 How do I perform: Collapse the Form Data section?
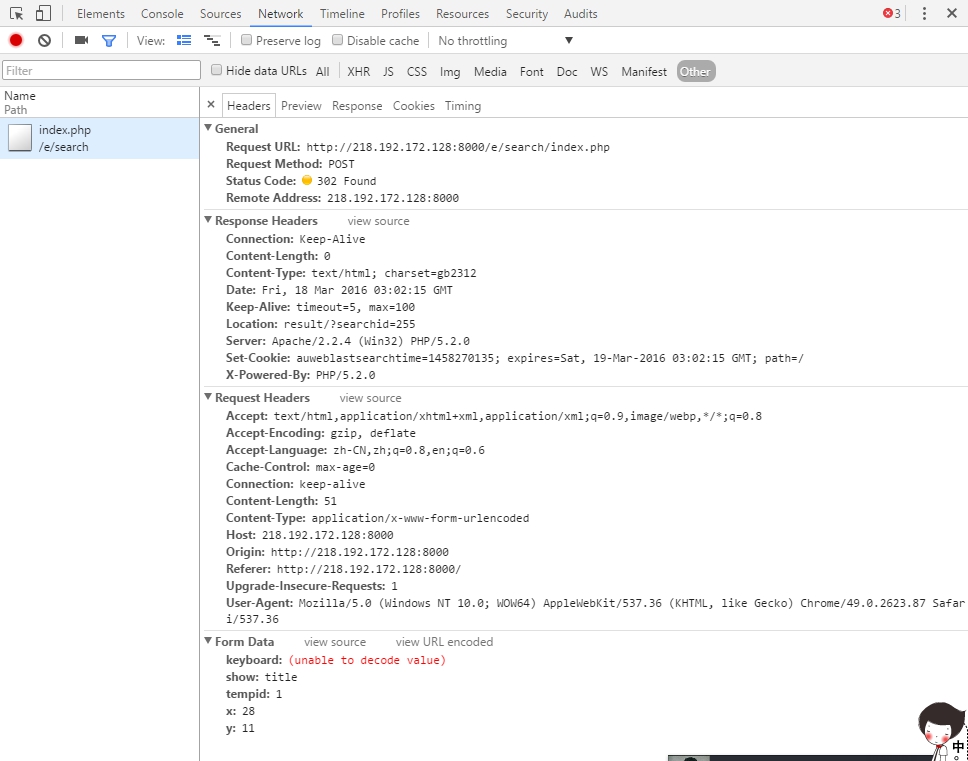point(208,642)
